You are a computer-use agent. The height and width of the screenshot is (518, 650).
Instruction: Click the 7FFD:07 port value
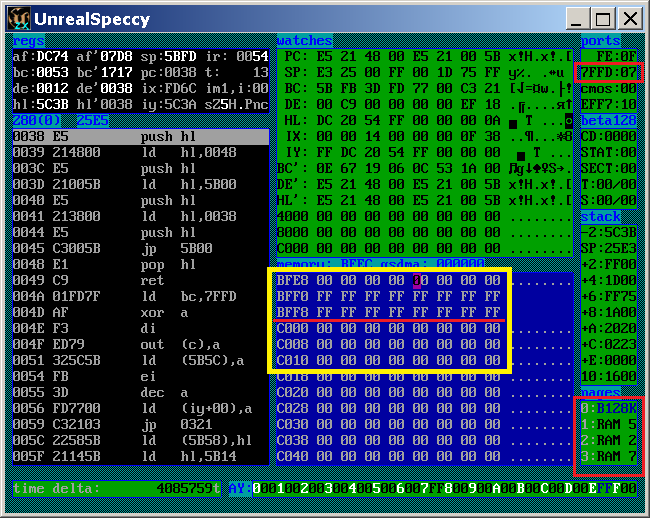click(608, 73)
